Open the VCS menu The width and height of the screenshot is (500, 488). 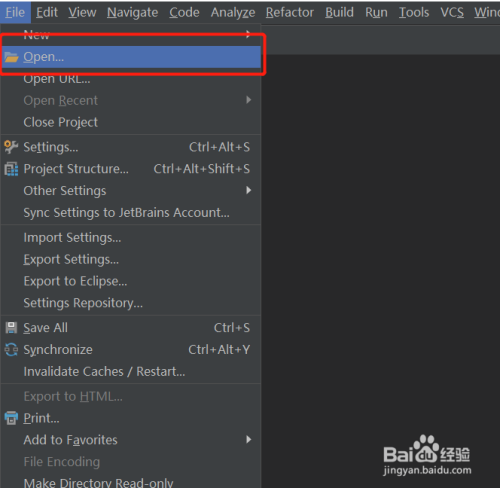point(452,12)
